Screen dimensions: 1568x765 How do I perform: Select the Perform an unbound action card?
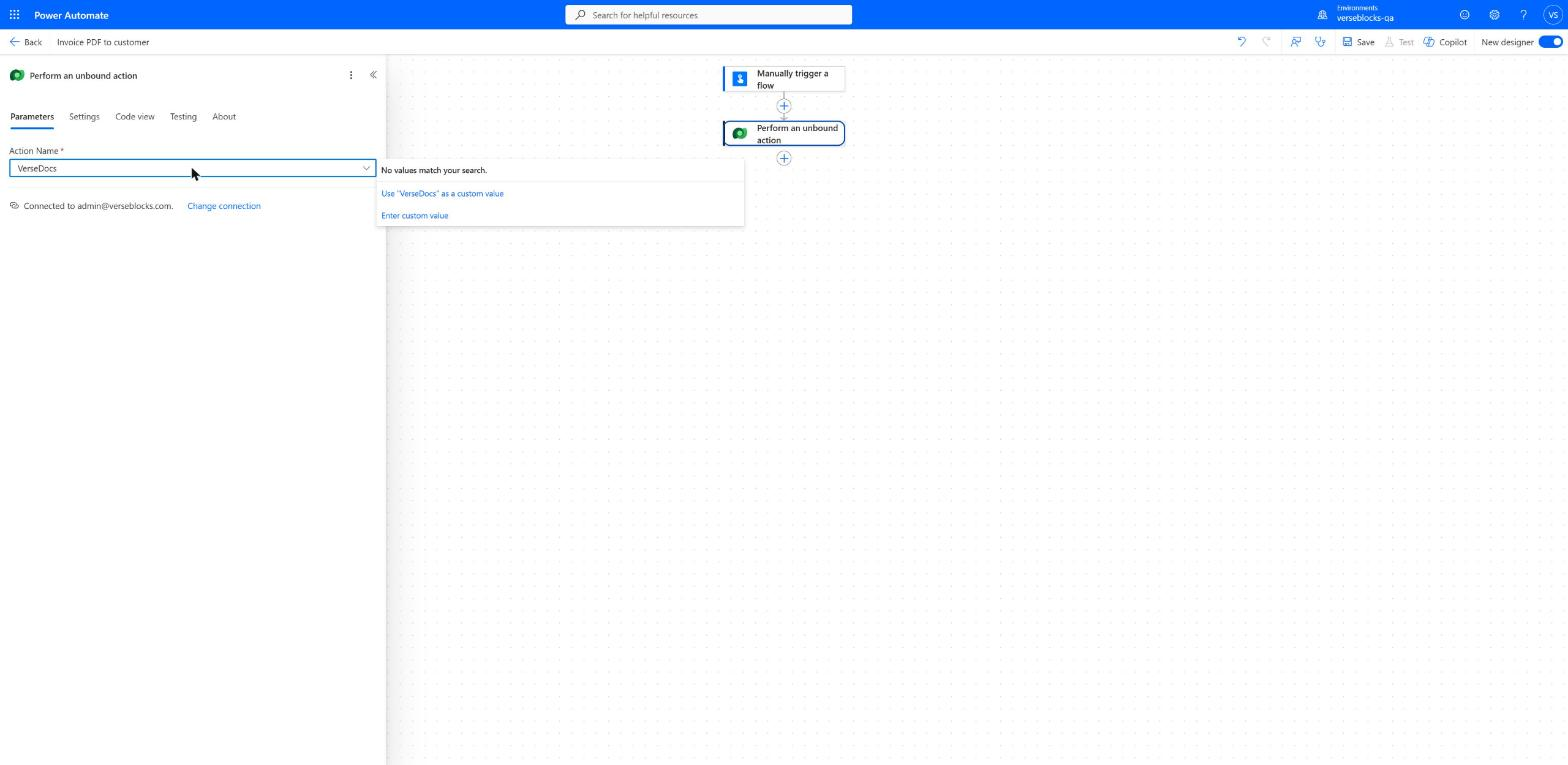pyautogui.click(x=784, y=134)
